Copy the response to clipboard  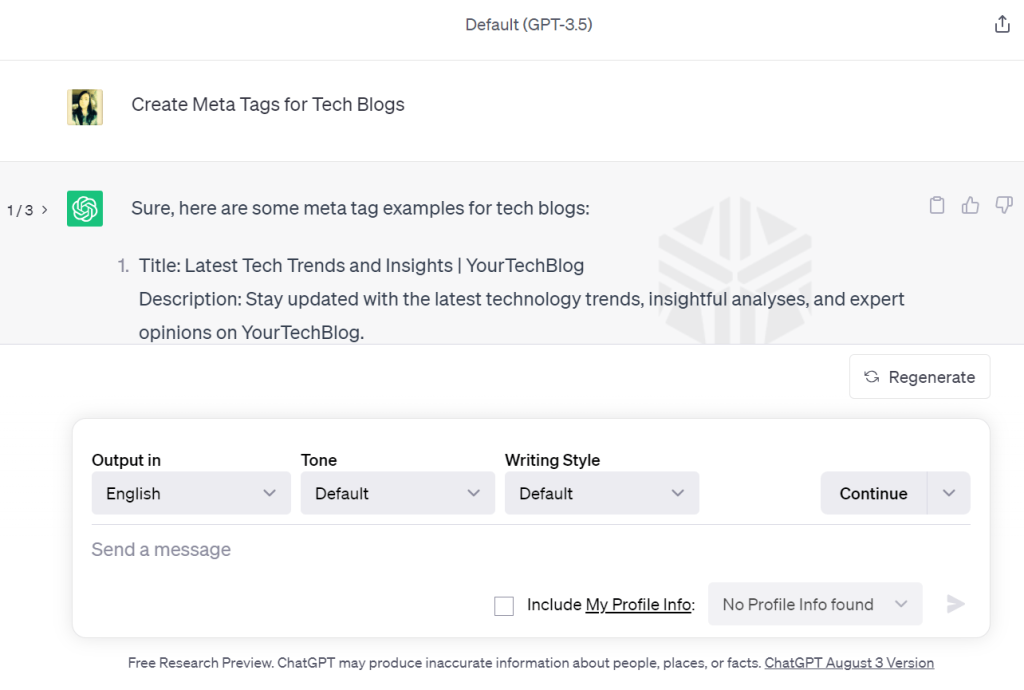[937, 204]
